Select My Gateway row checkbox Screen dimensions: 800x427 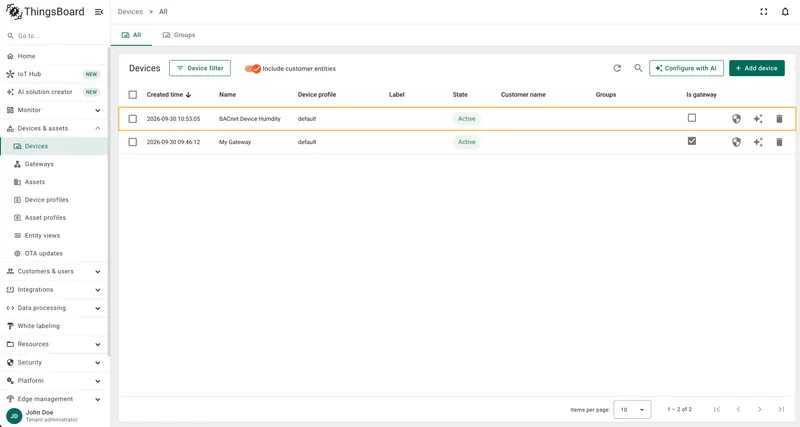point(133,142)
